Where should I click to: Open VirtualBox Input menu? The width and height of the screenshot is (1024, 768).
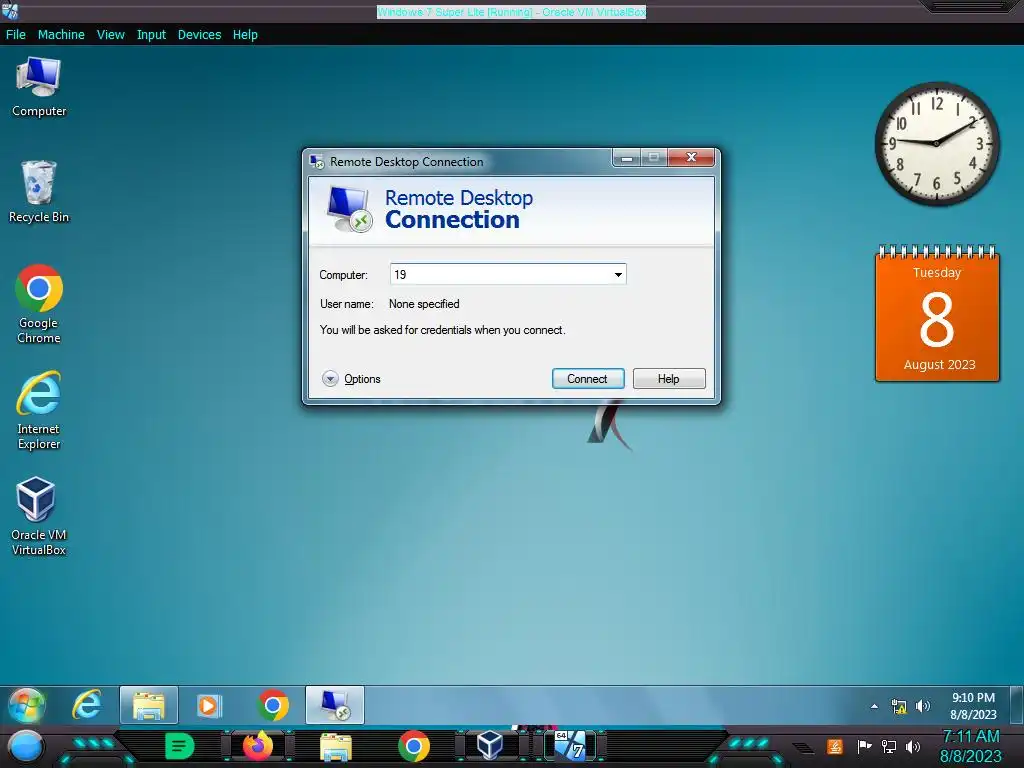click(x=151, y=35)
